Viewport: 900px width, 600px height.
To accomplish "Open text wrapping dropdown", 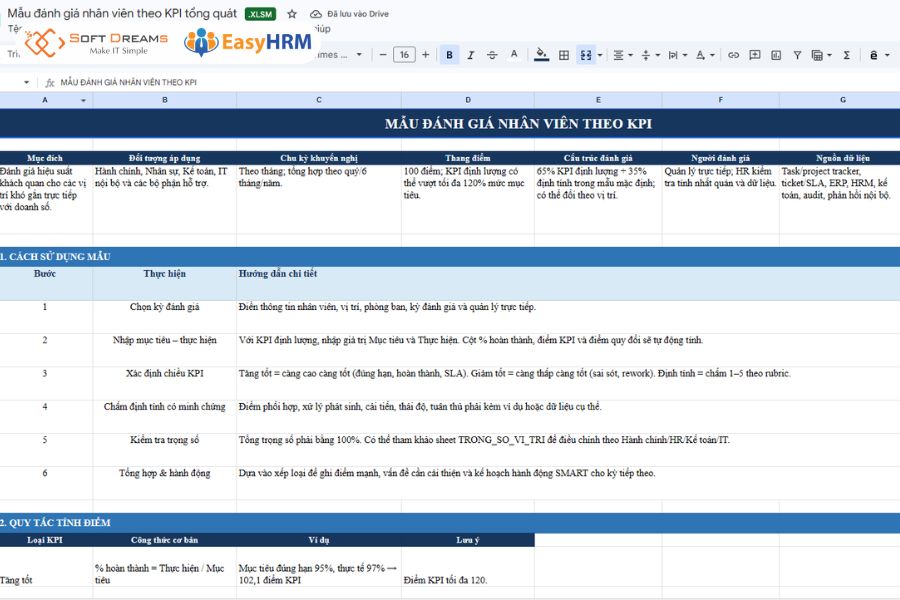I will click(678, 55).
